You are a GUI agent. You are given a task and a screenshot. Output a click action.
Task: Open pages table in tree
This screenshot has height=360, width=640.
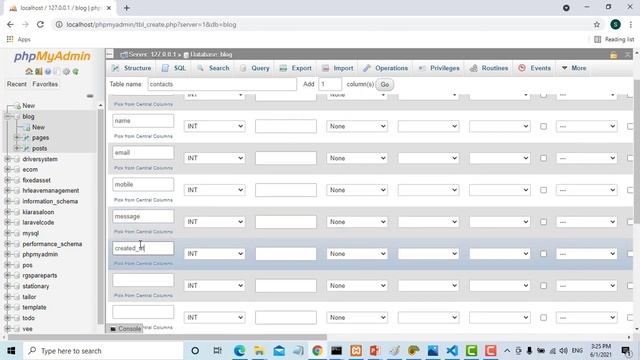click(40, 138)
